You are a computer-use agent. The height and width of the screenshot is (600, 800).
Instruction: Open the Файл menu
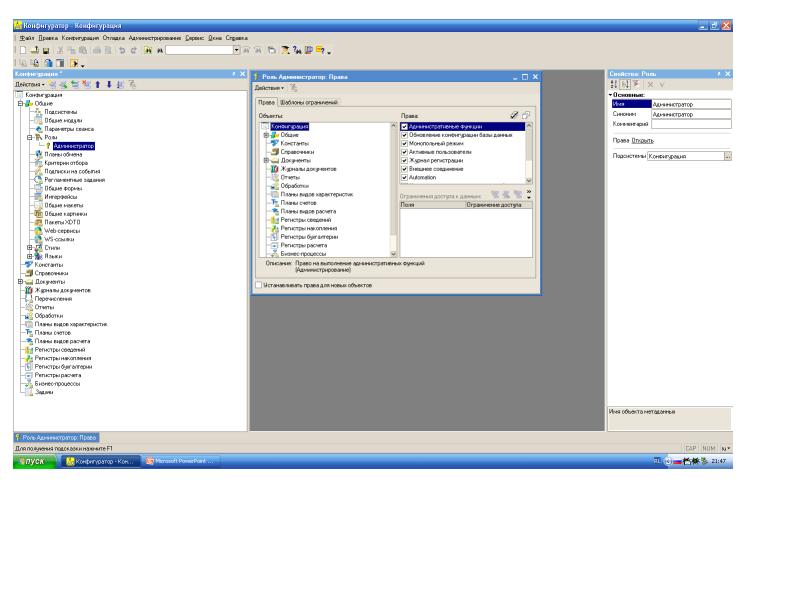[27, 38]
